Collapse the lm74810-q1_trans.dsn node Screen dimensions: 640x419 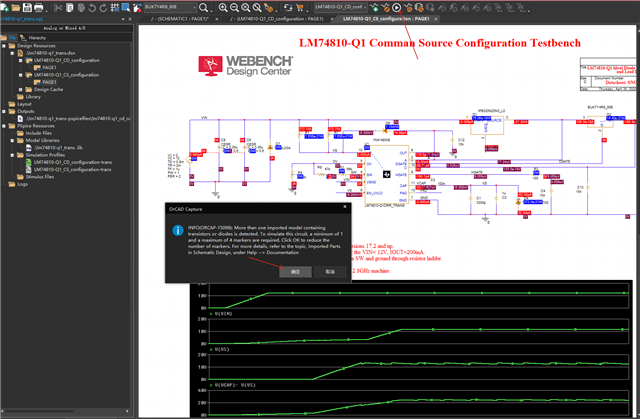pos(12,53)
